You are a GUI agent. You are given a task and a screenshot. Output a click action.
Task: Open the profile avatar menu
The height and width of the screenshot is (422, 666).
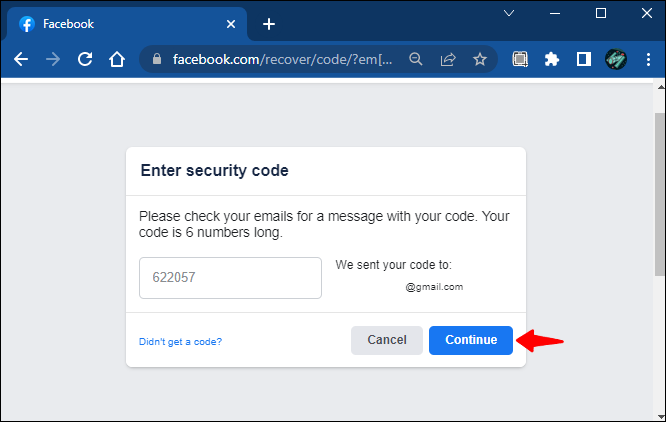(x=615, y=59)
